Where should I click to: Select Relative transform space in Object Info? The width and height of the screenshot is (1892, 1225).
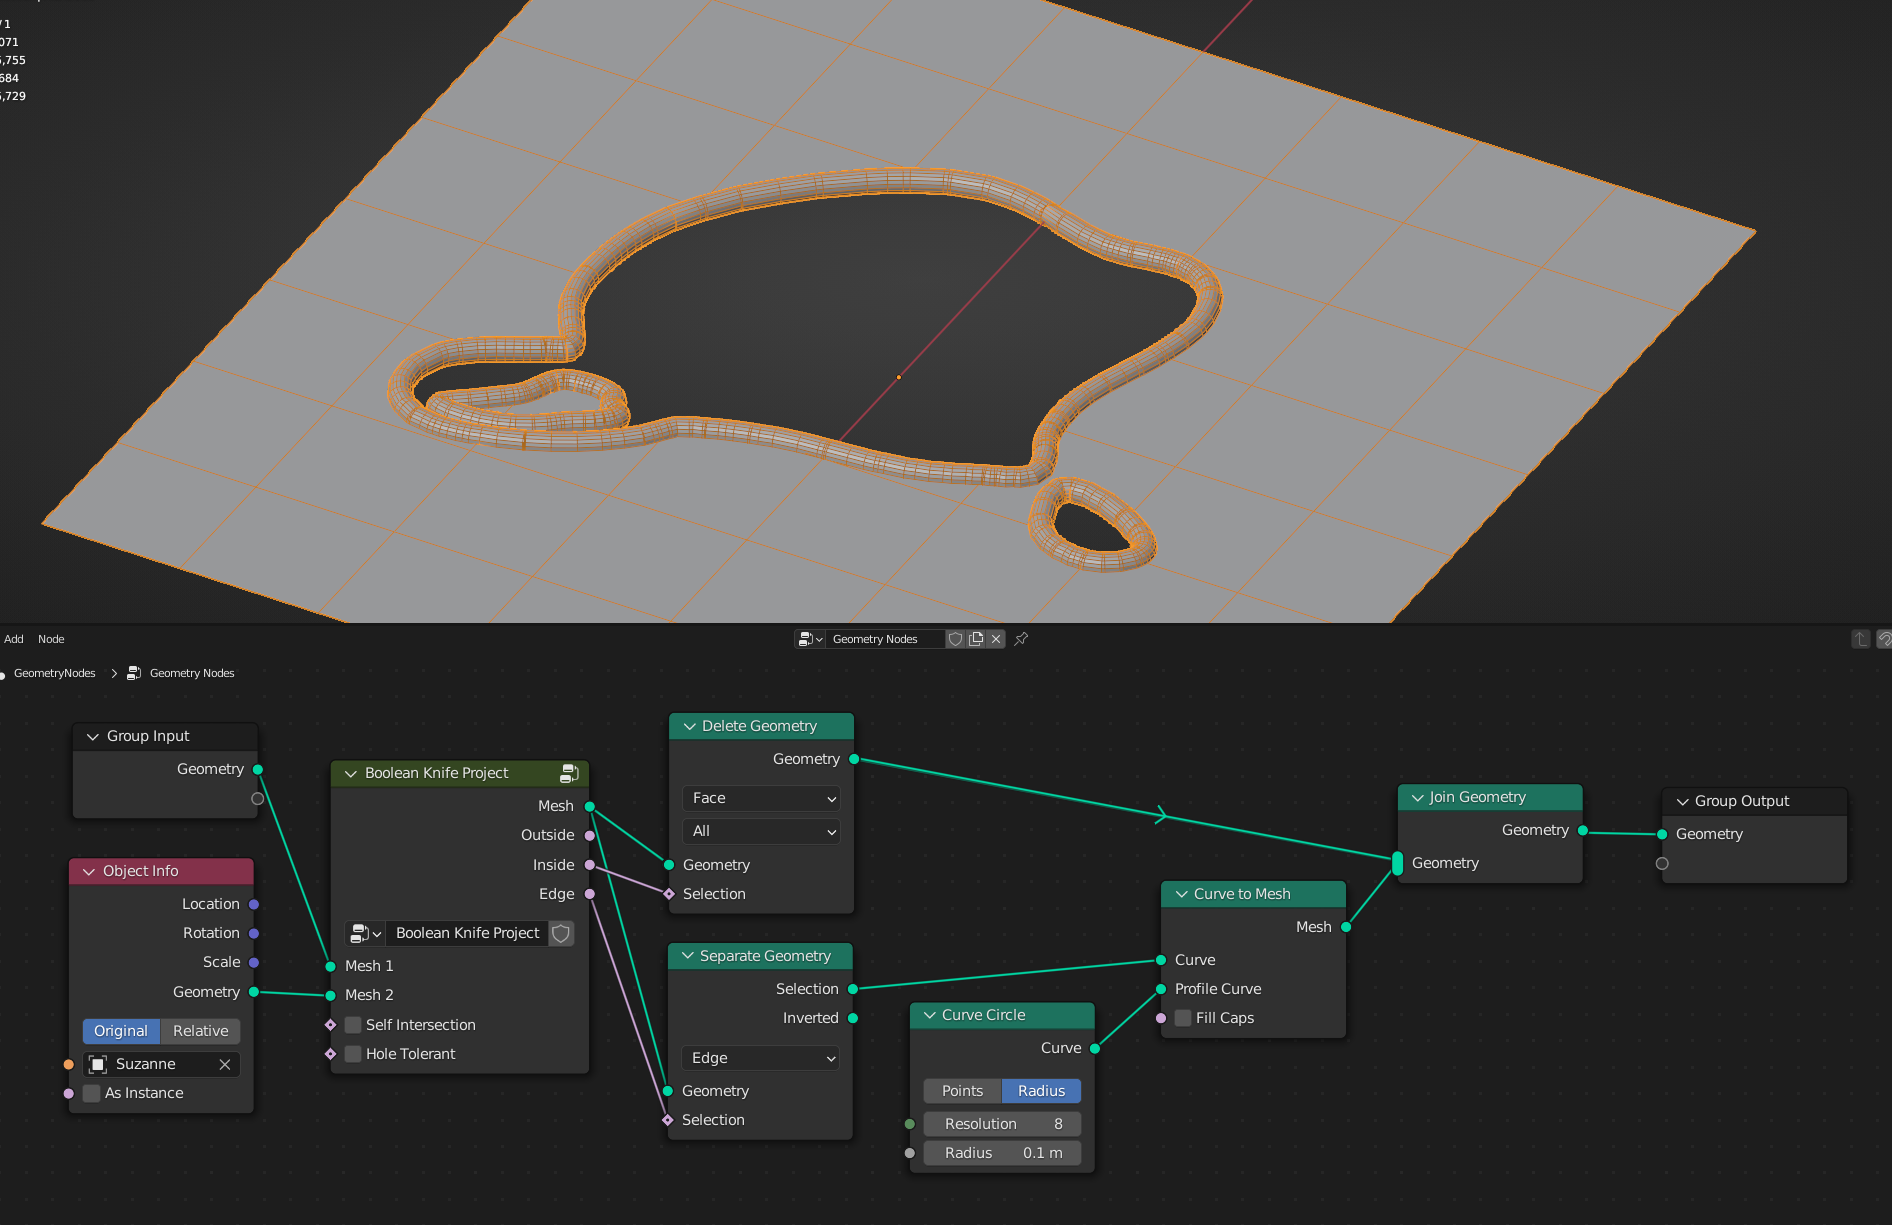[x=200, y=1031]
